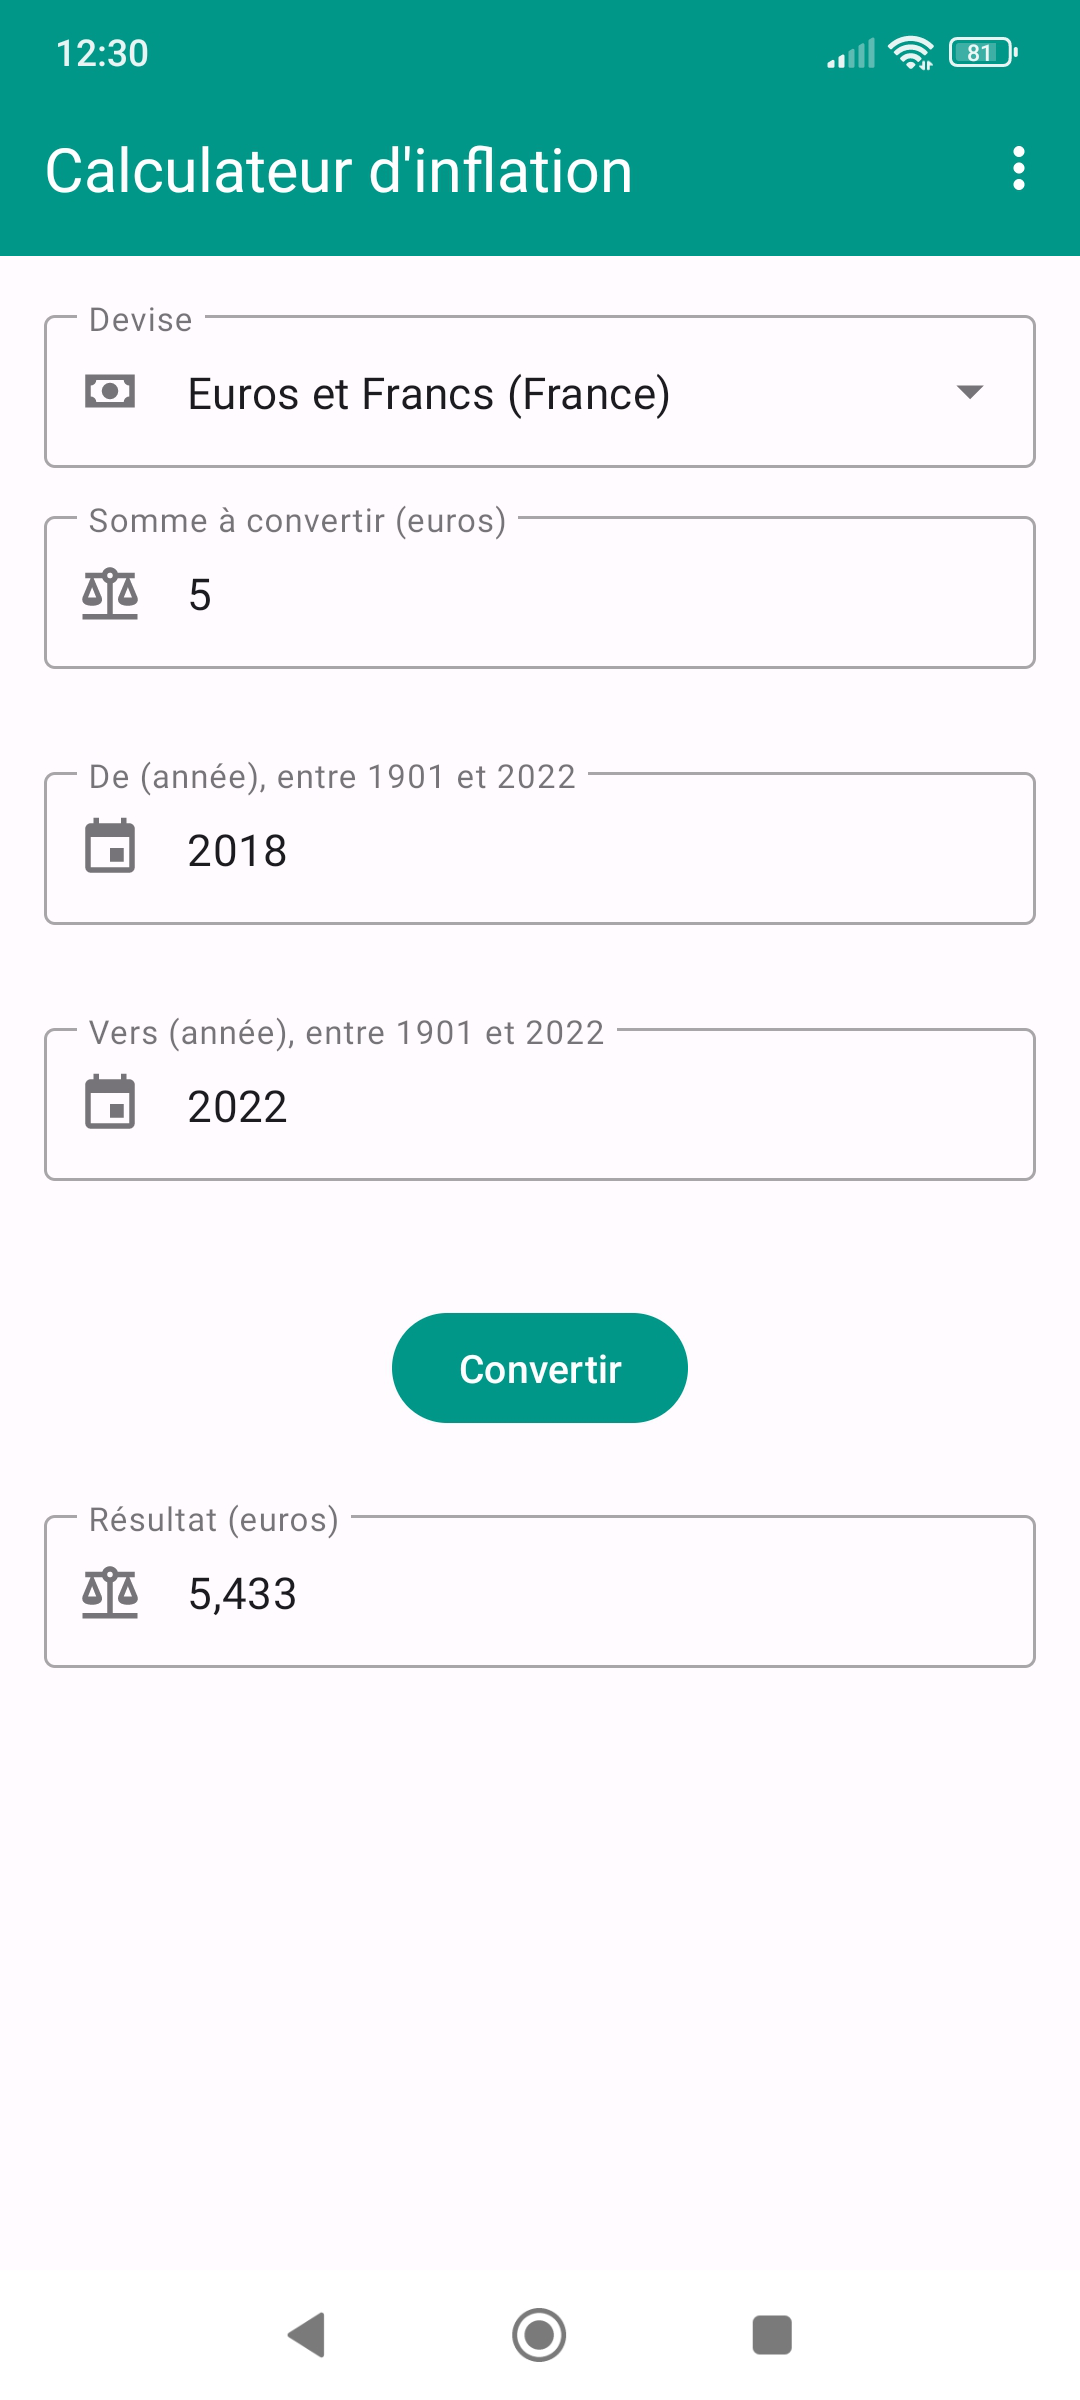Tap the scale icon beside amount to convert
Viewport: 1080px width, 2400px height.
110,594
